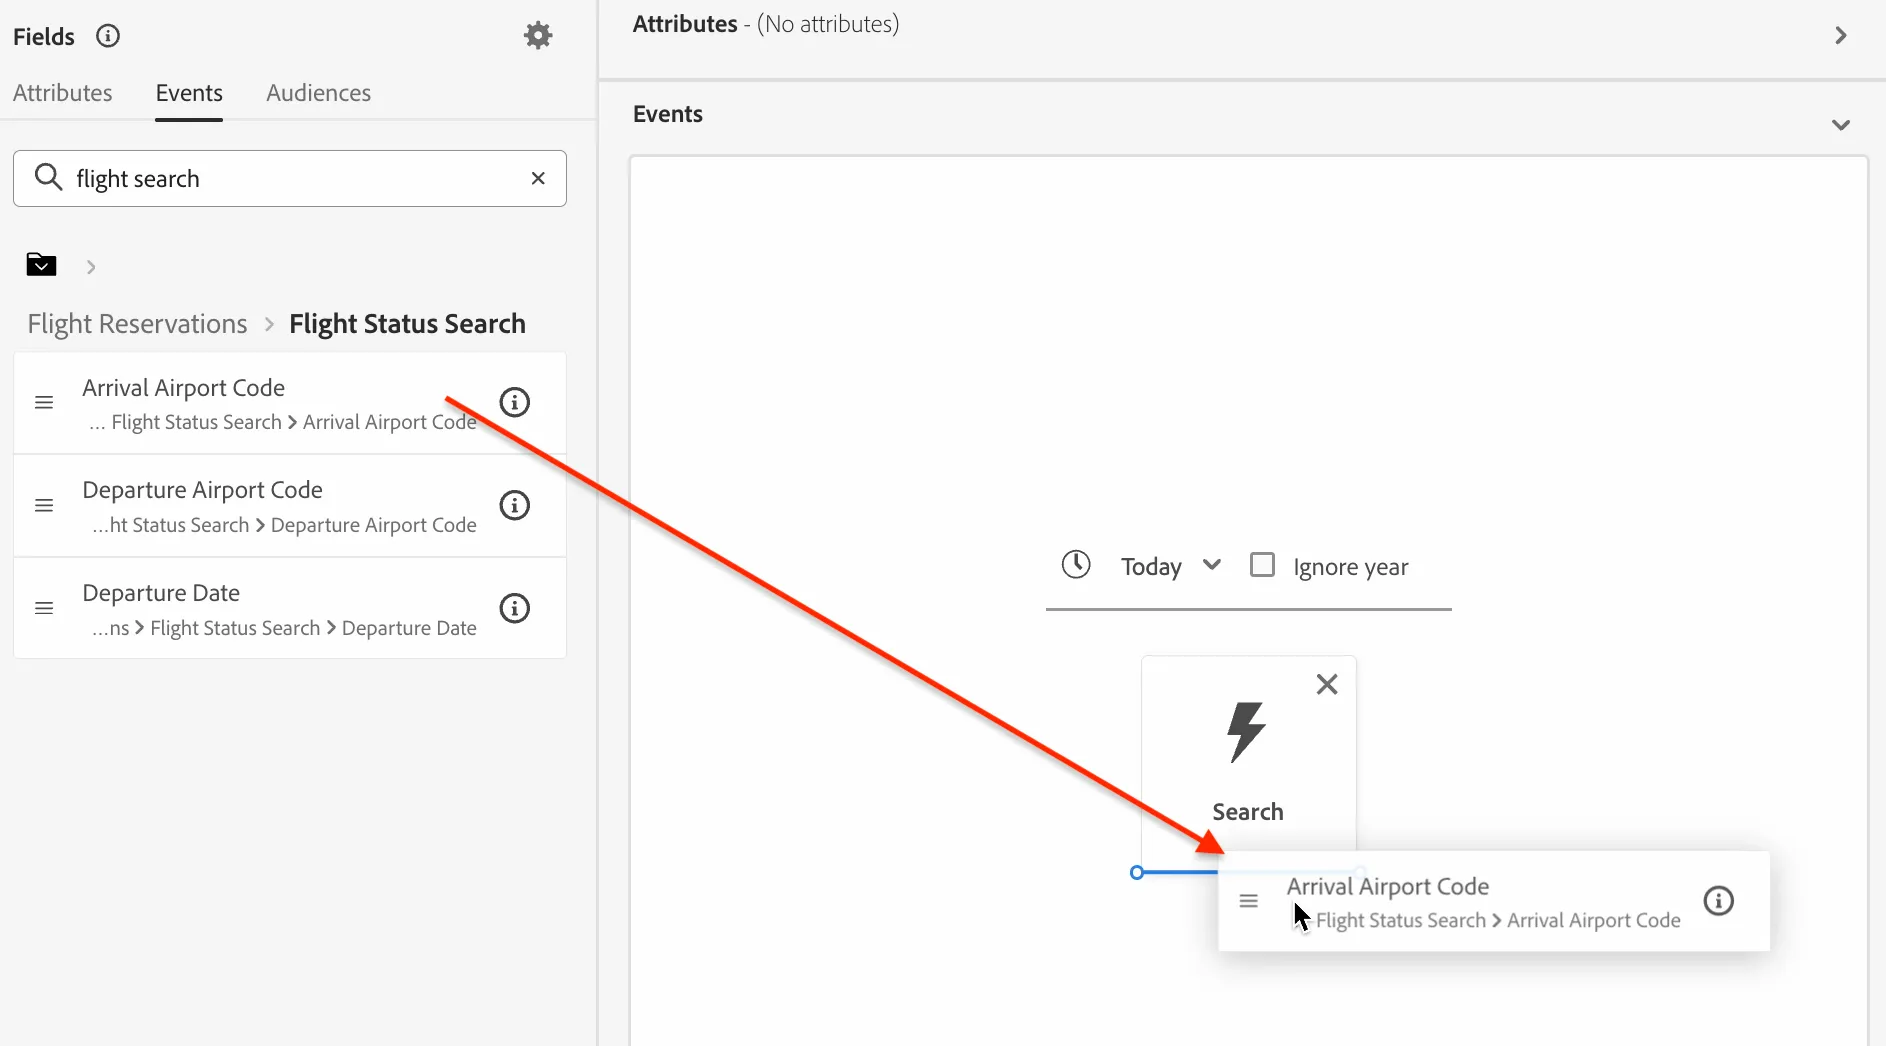Image resolution: width=1886 pixels, height=1046 pixels.
Task: Click the breadcrumb chevron after the folder
Action: 91,267
